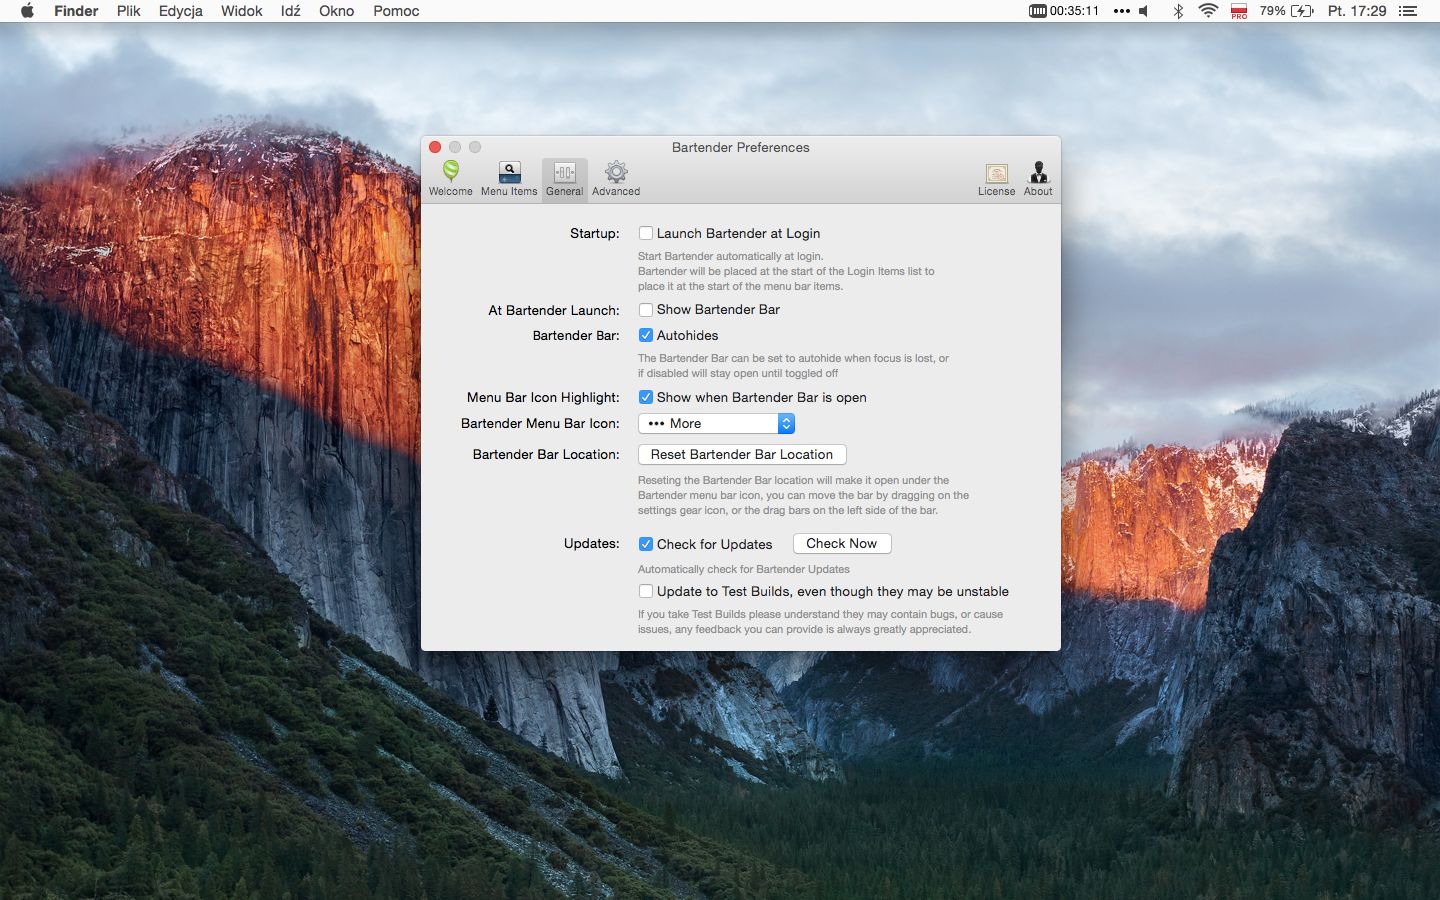Tick the Show Bartender Bar checkbox
1440x900 pixels.
click(x=646, y=310)
